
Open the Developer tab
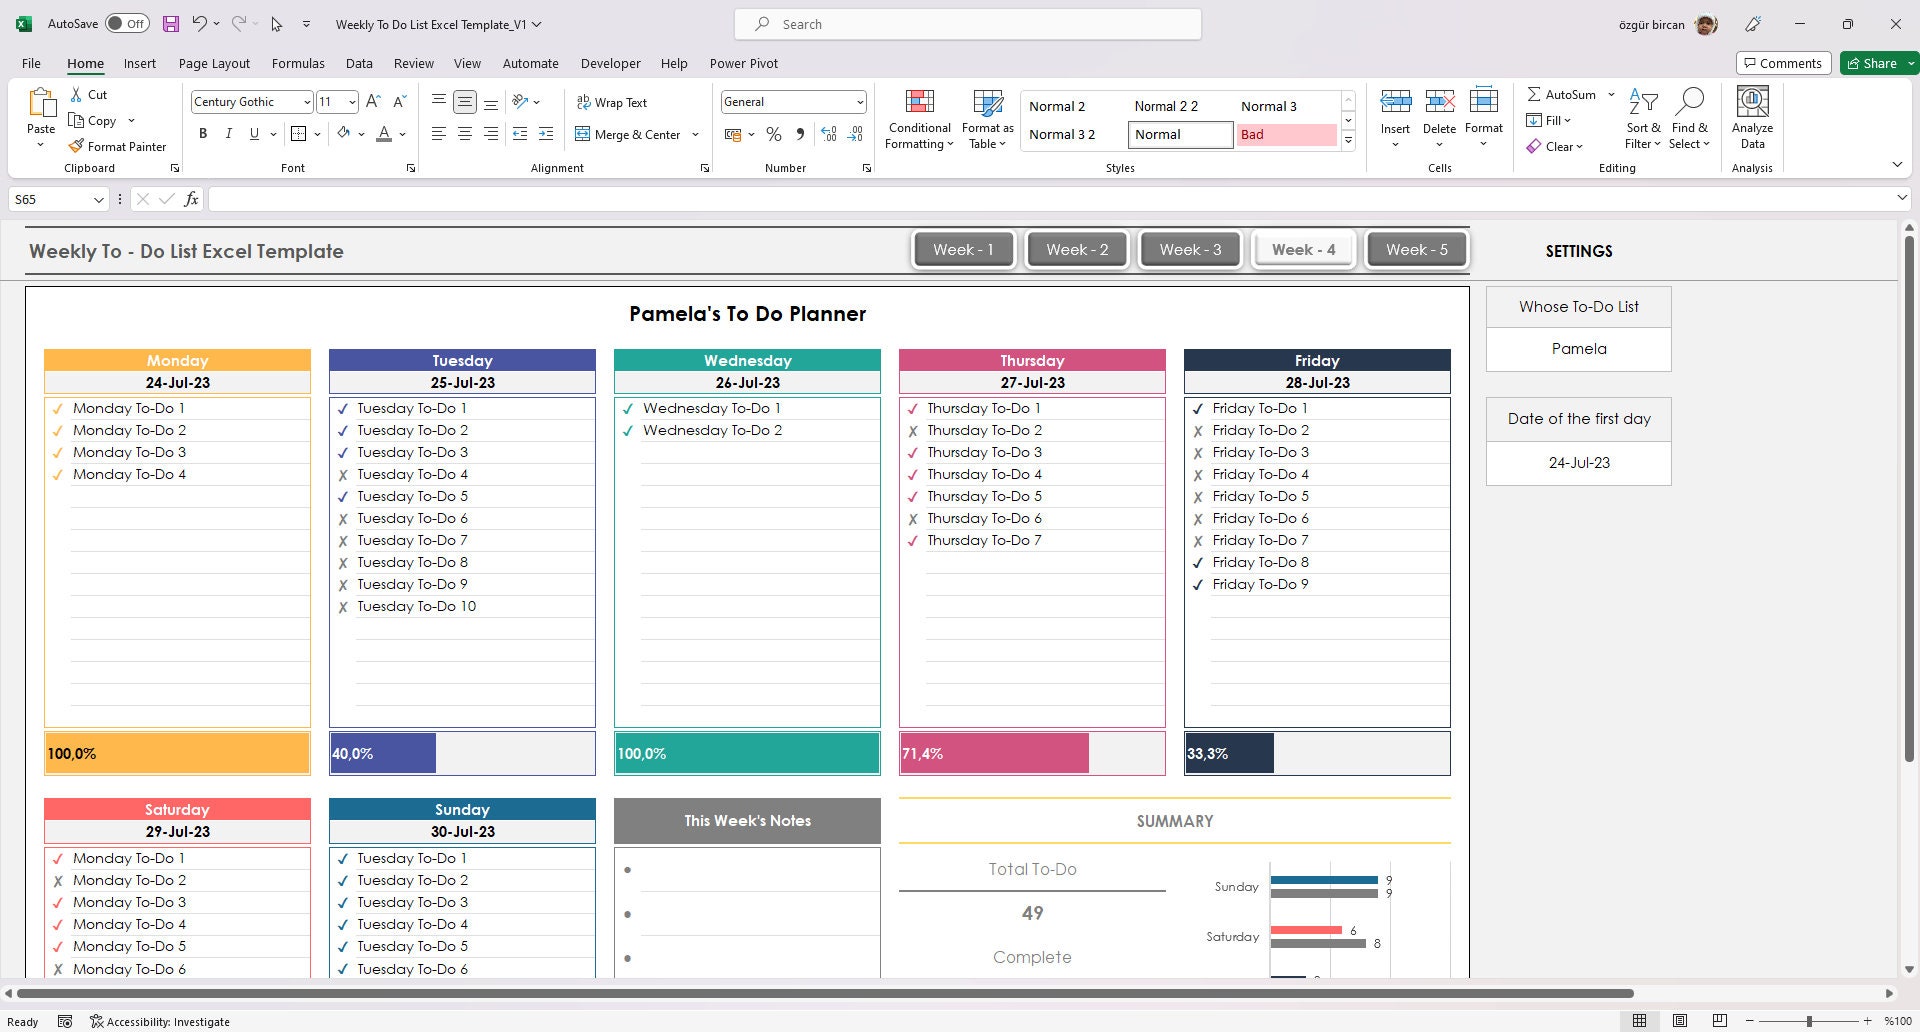pos(610,63)
